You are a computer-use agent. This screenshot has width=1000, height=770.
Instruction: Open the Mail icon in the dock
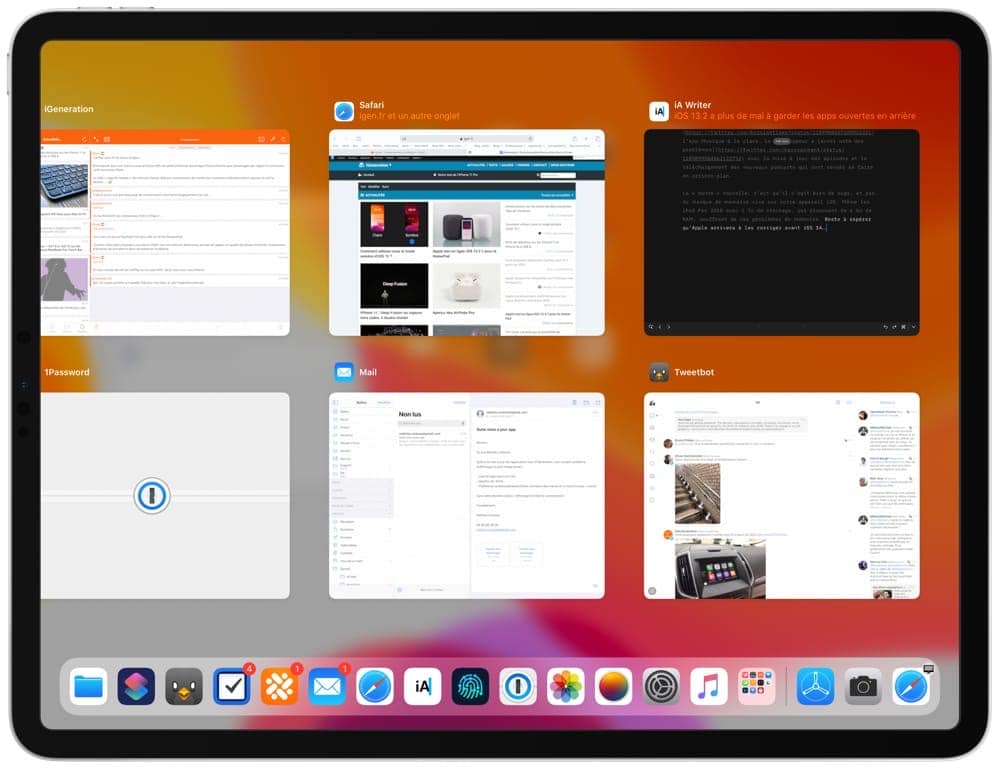coord(327,686)
